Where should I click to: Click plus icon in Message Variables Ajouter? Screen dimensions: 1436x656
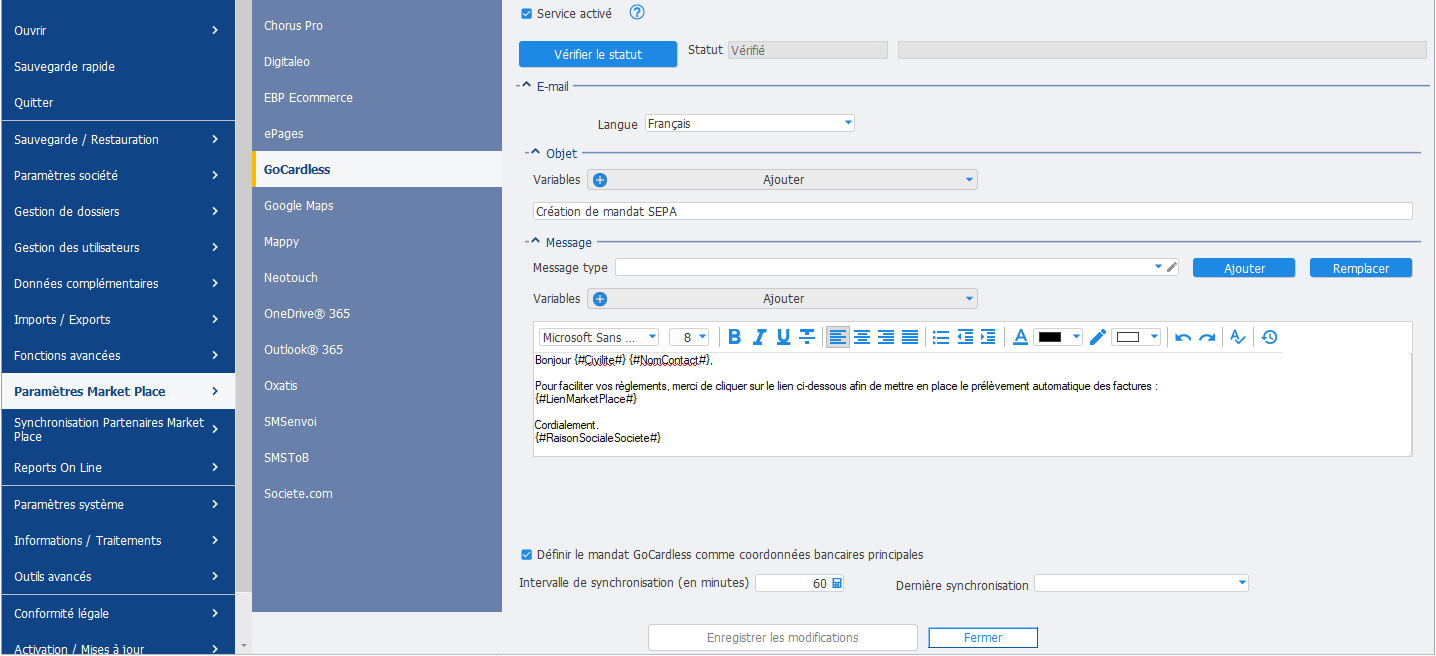tap(600, 298)
